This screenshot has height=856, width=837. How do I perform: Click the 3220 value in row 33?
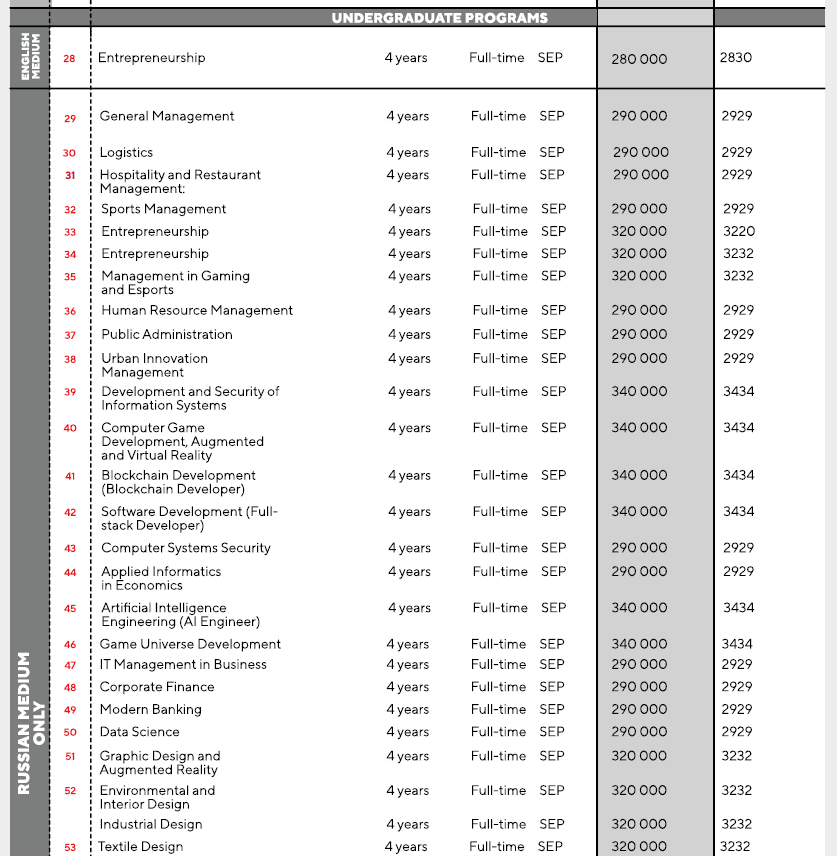click(739, 231)
